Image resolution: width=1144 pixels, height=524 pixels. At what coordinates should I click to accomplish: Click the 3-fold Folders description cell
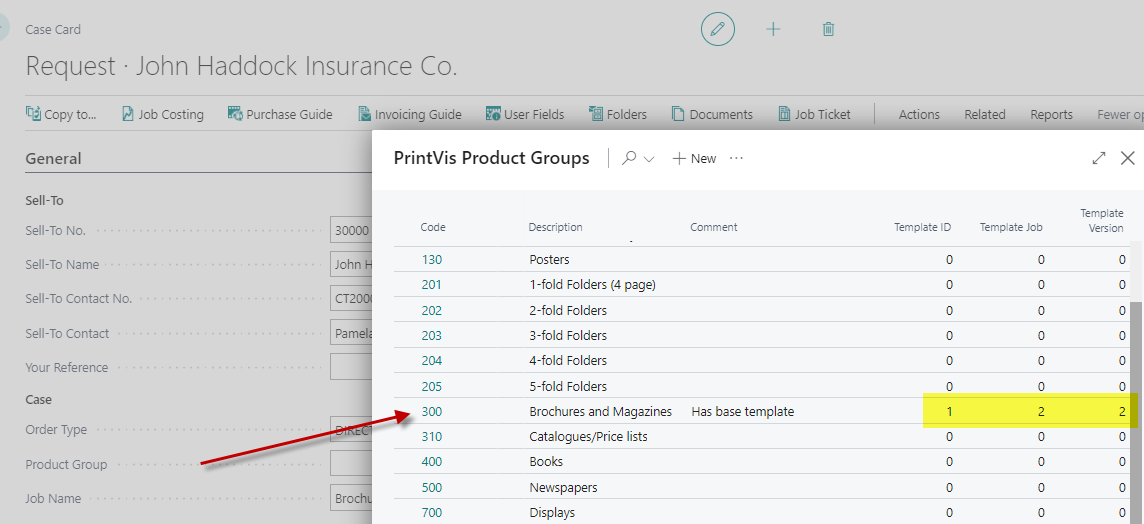[x=568, y=336]
